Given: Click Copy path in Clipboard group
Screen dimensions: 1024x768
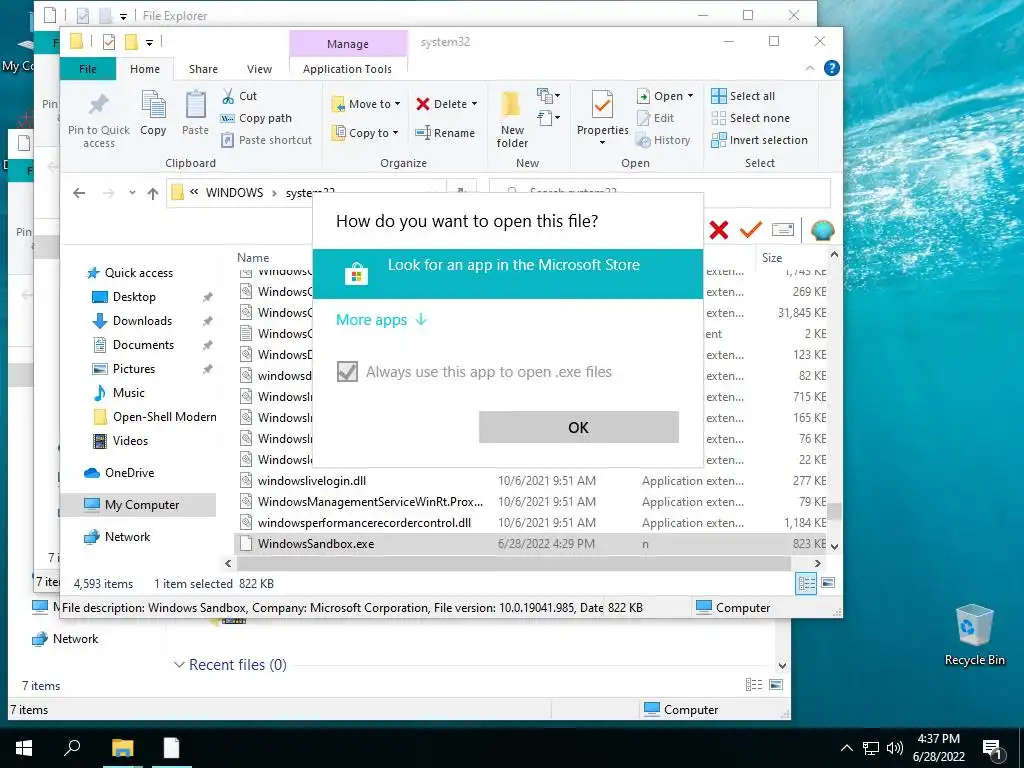Looking at the screenshot, I should pyautogui.click(x=257, y=118).
